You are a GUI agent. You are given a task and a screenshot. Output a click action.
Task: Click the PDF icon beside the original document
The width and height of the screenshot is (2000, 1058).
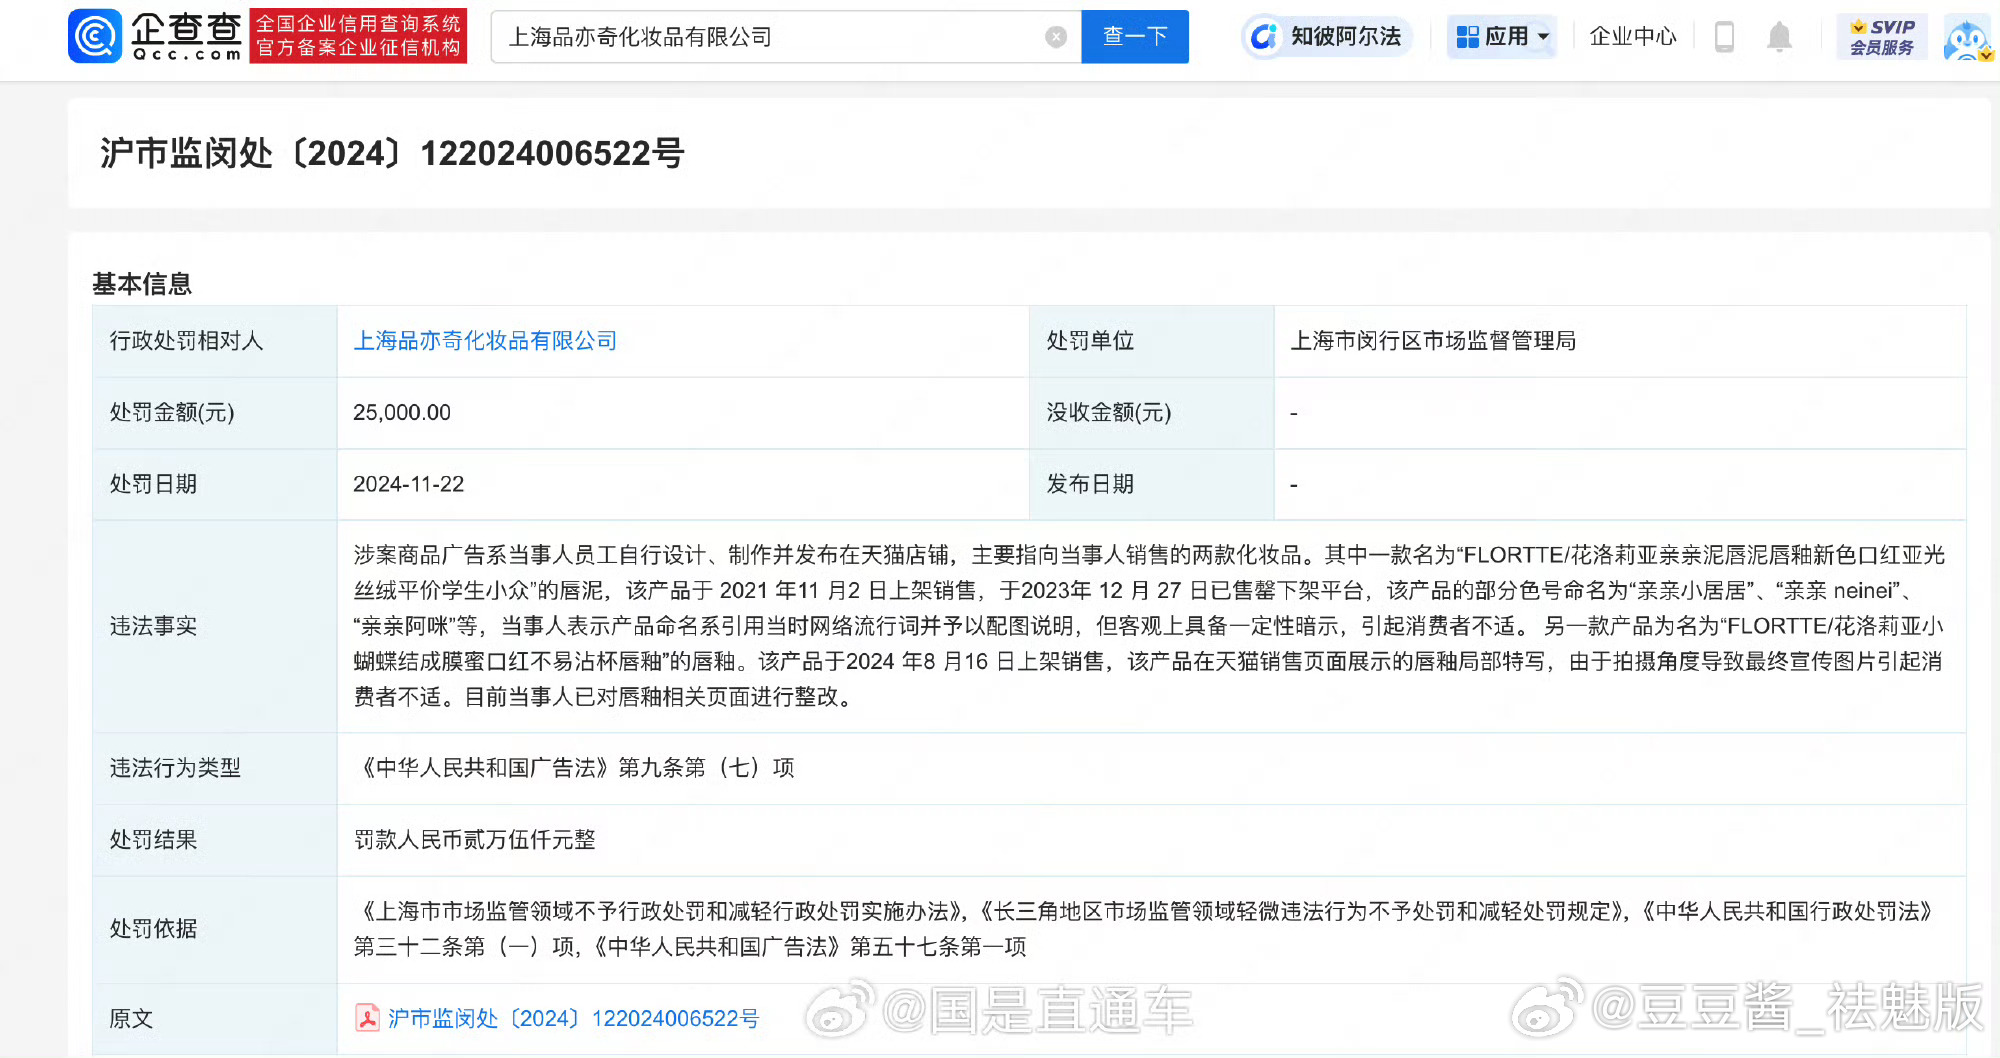[x=367, y=1018]
